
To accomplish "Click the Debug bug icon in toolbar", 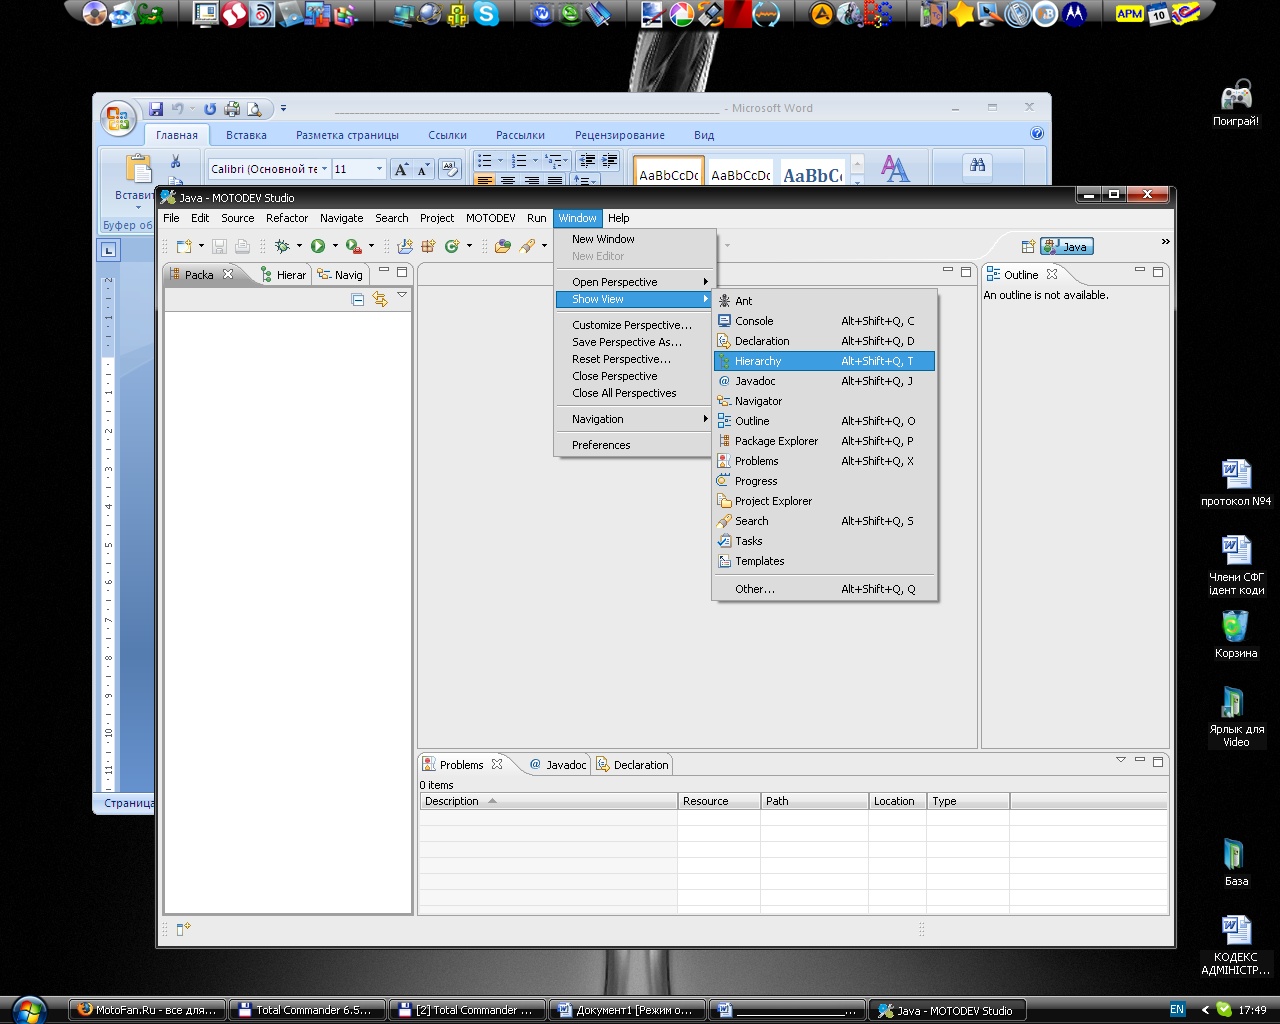I will [x=282, y=246].
